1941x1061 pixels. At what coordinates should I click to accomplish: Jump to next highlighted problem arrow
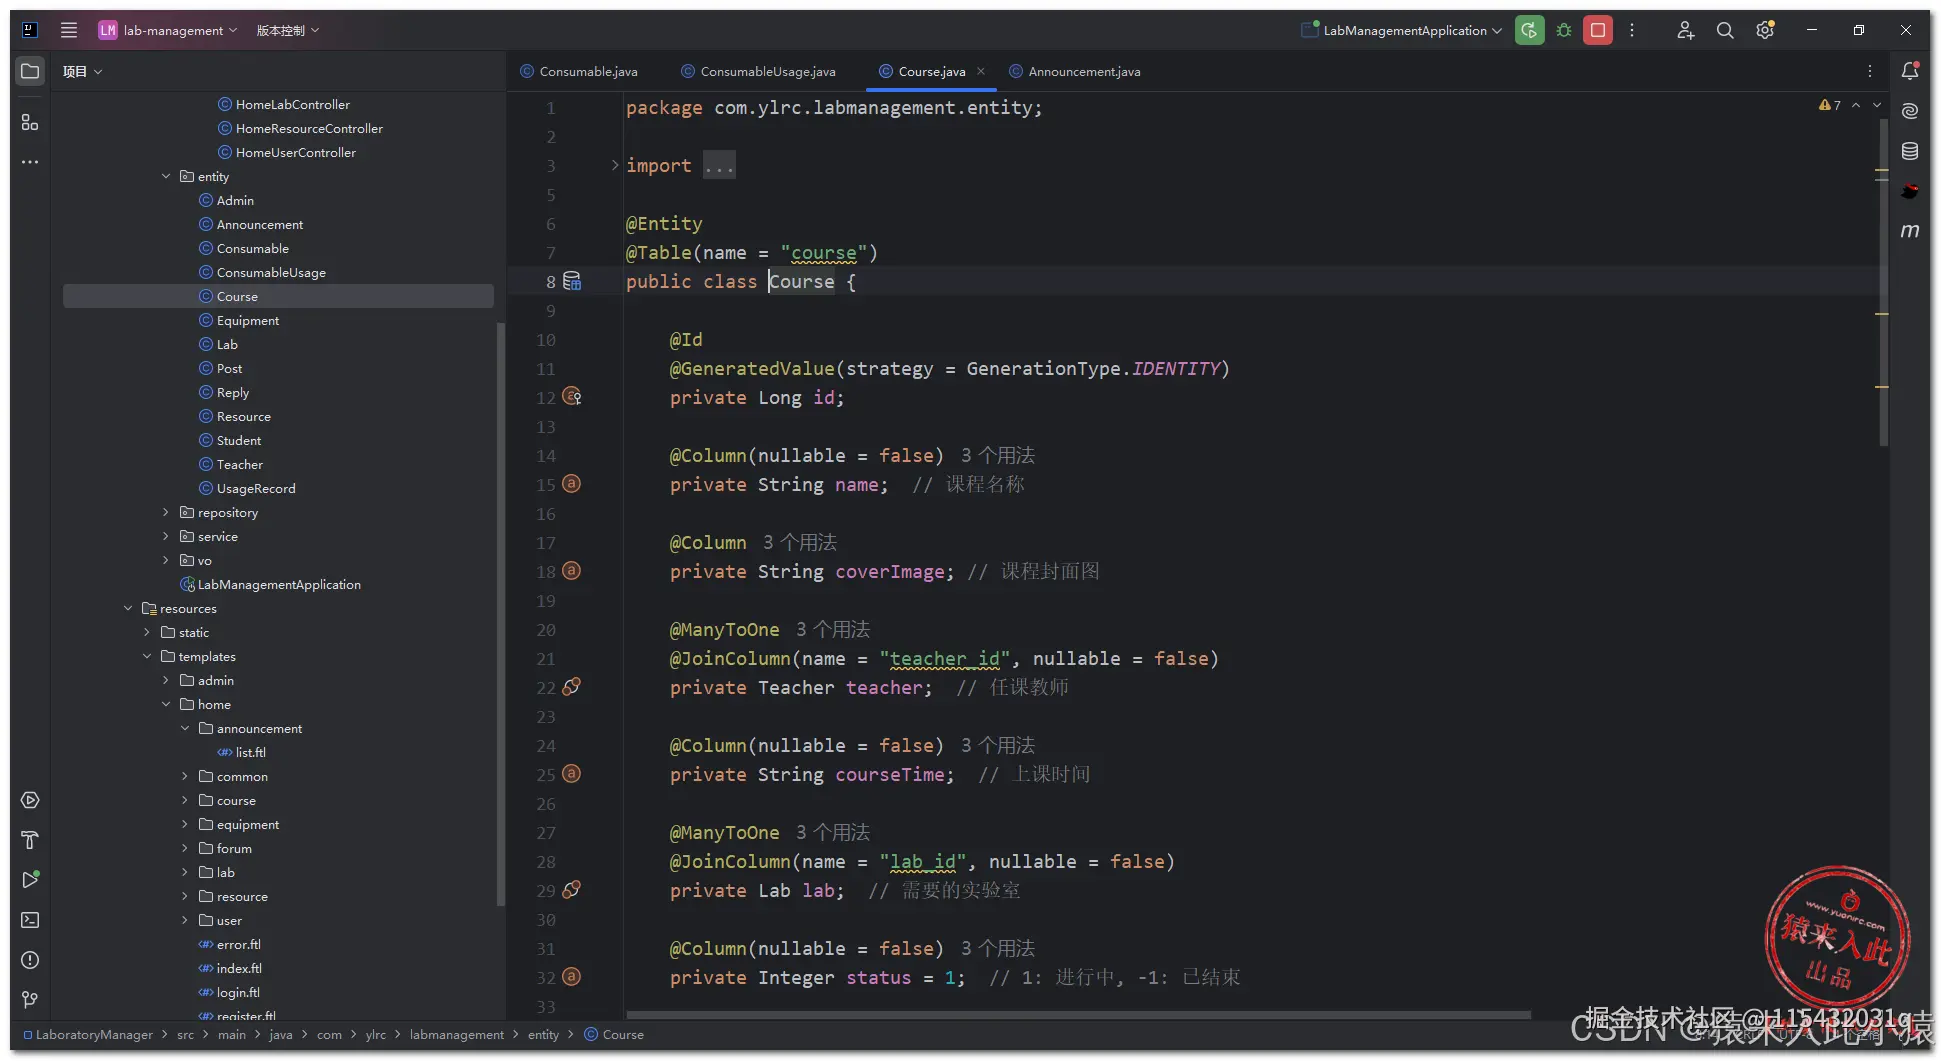[x=1877, y=105]
